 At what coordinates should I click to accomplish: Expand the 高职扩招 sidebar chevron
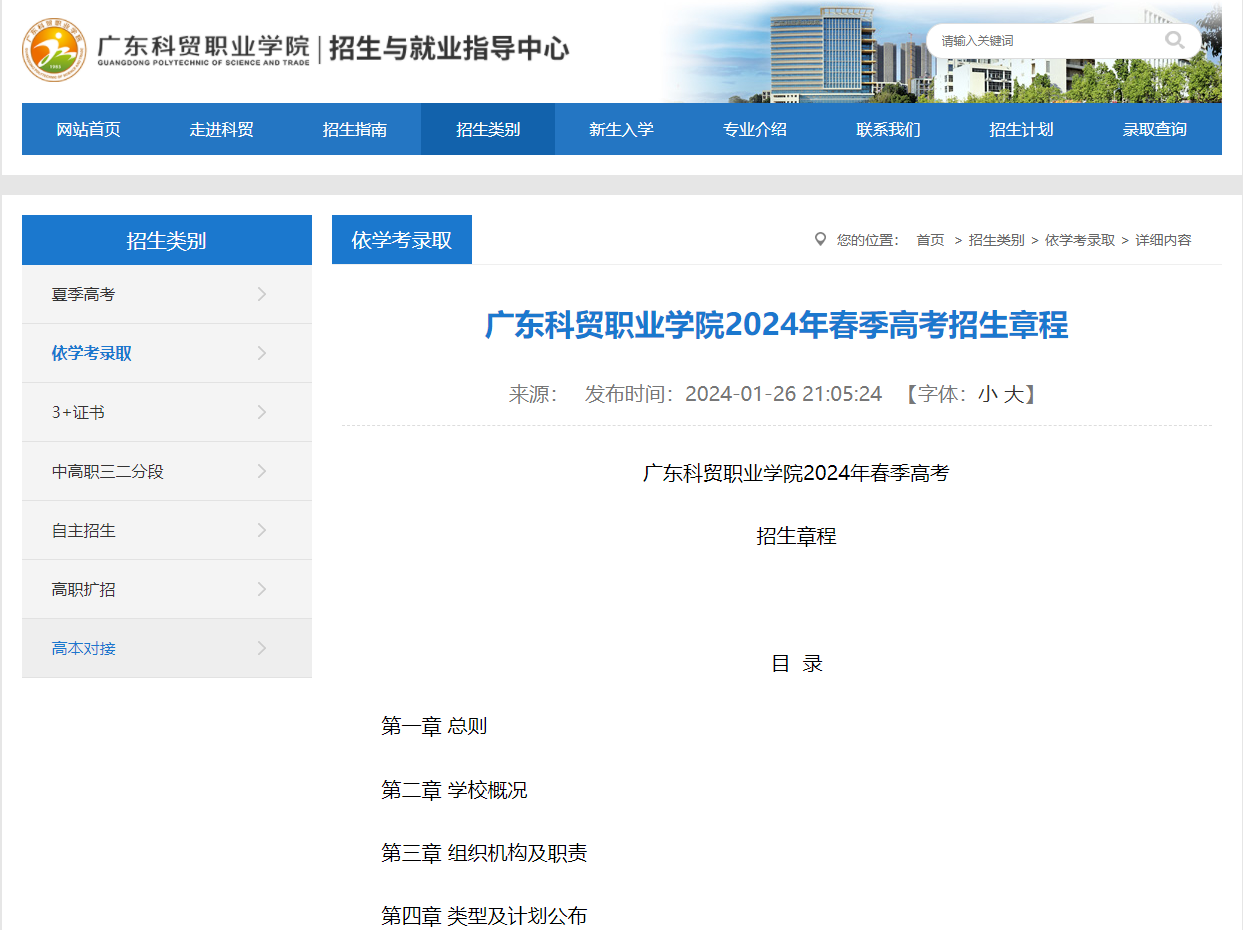pyautogui.click(x=261, y=588)
